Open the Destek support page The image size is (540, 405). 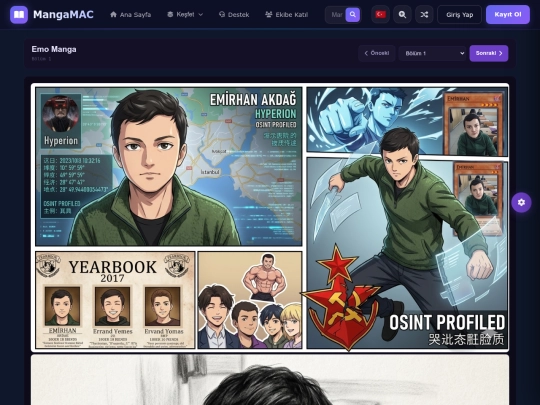(x=234, y=14)
